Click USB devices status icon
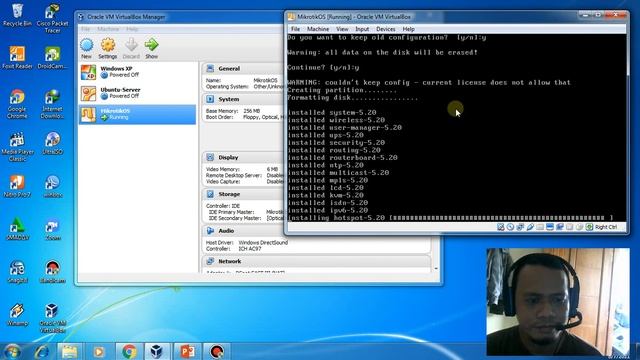The height and width of the screenshot is (360, 640). pyautogui.click(x=530, y=227)
